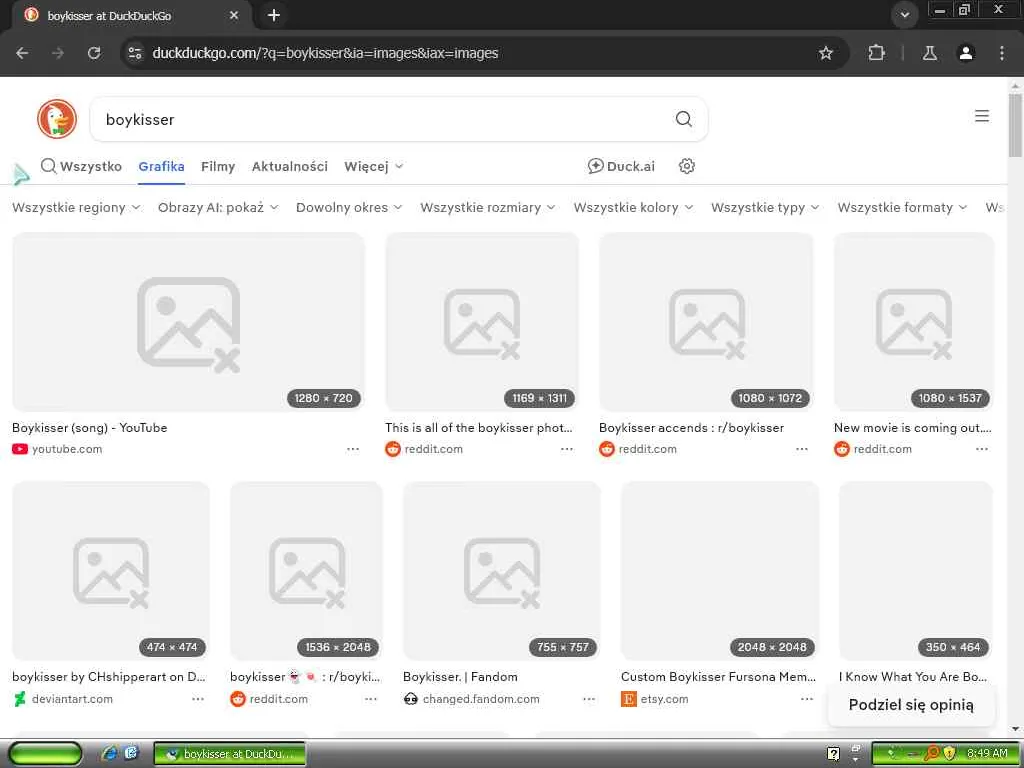Open Chrome Labs flask icon
The width and height of the screenshot is (1024, 768).
(930, 53)
